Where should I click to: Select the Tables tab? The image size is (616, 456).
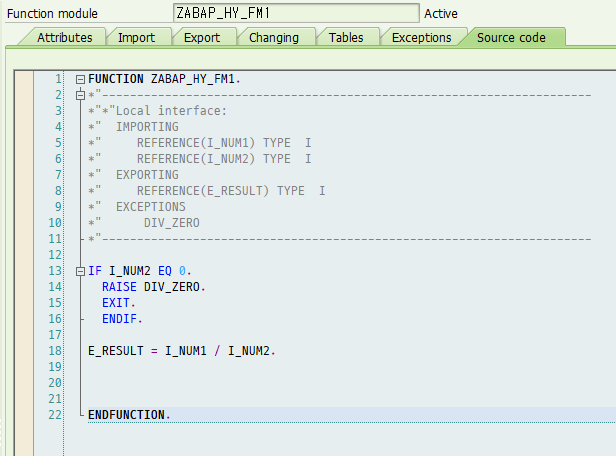tap(346, 38)
